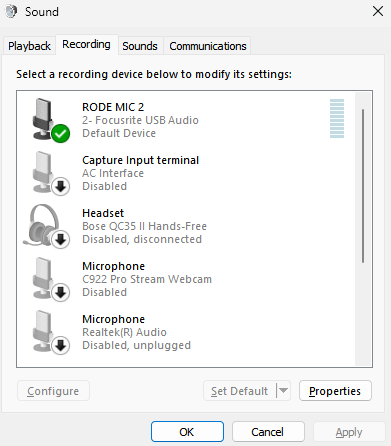Click the RODE MIC 2 input level meter

(x=337, y=118)
